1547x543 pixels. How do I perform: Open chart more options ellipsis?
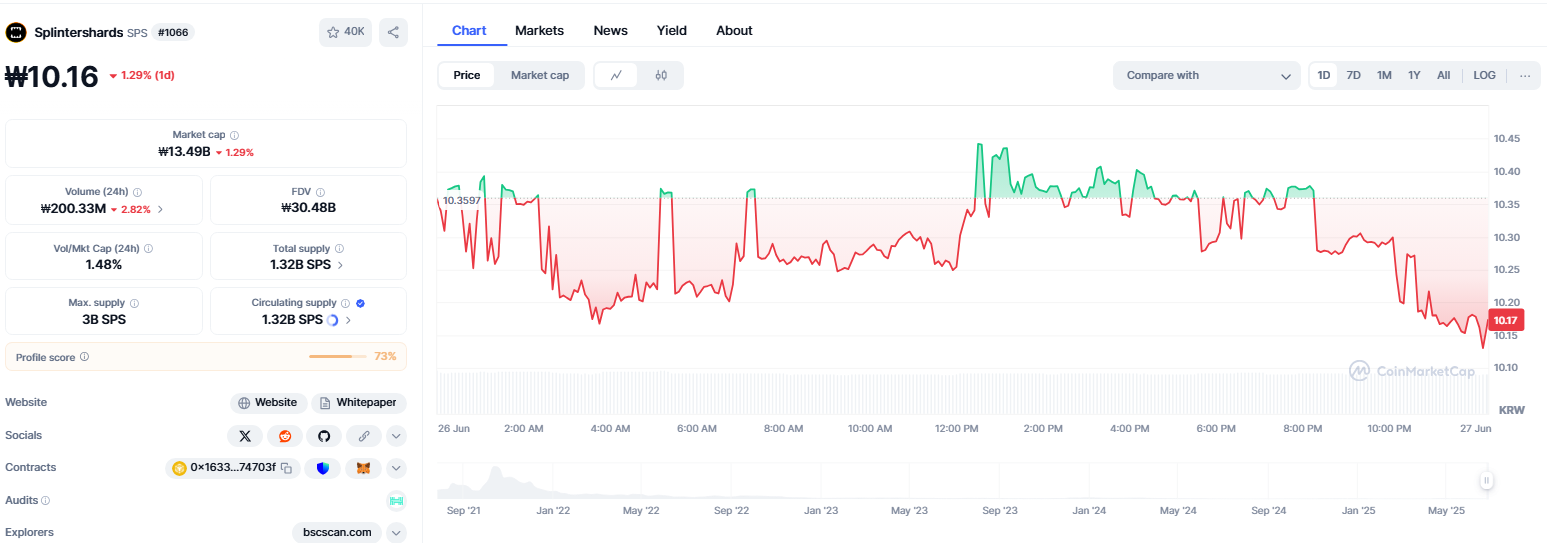1525,75
